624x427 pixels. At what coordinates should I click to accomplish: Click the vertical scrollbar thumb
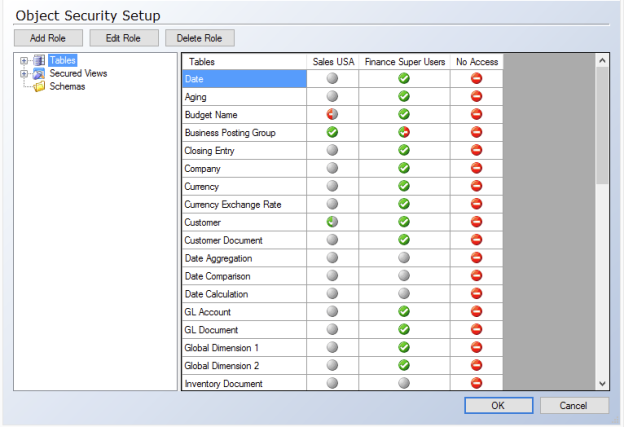click(x=602, y=125)
